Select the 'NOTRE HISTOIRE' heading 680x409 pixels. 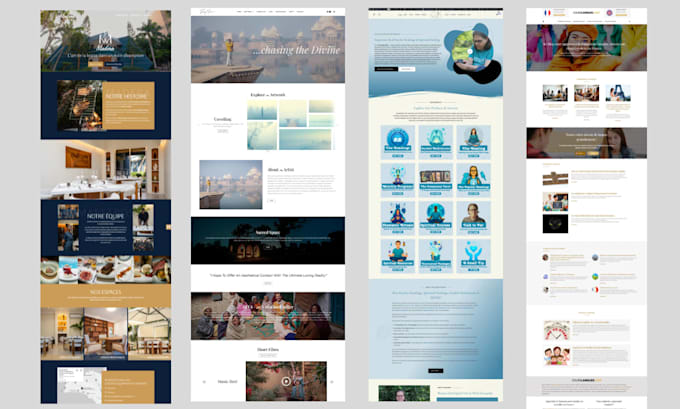(126, 96)
